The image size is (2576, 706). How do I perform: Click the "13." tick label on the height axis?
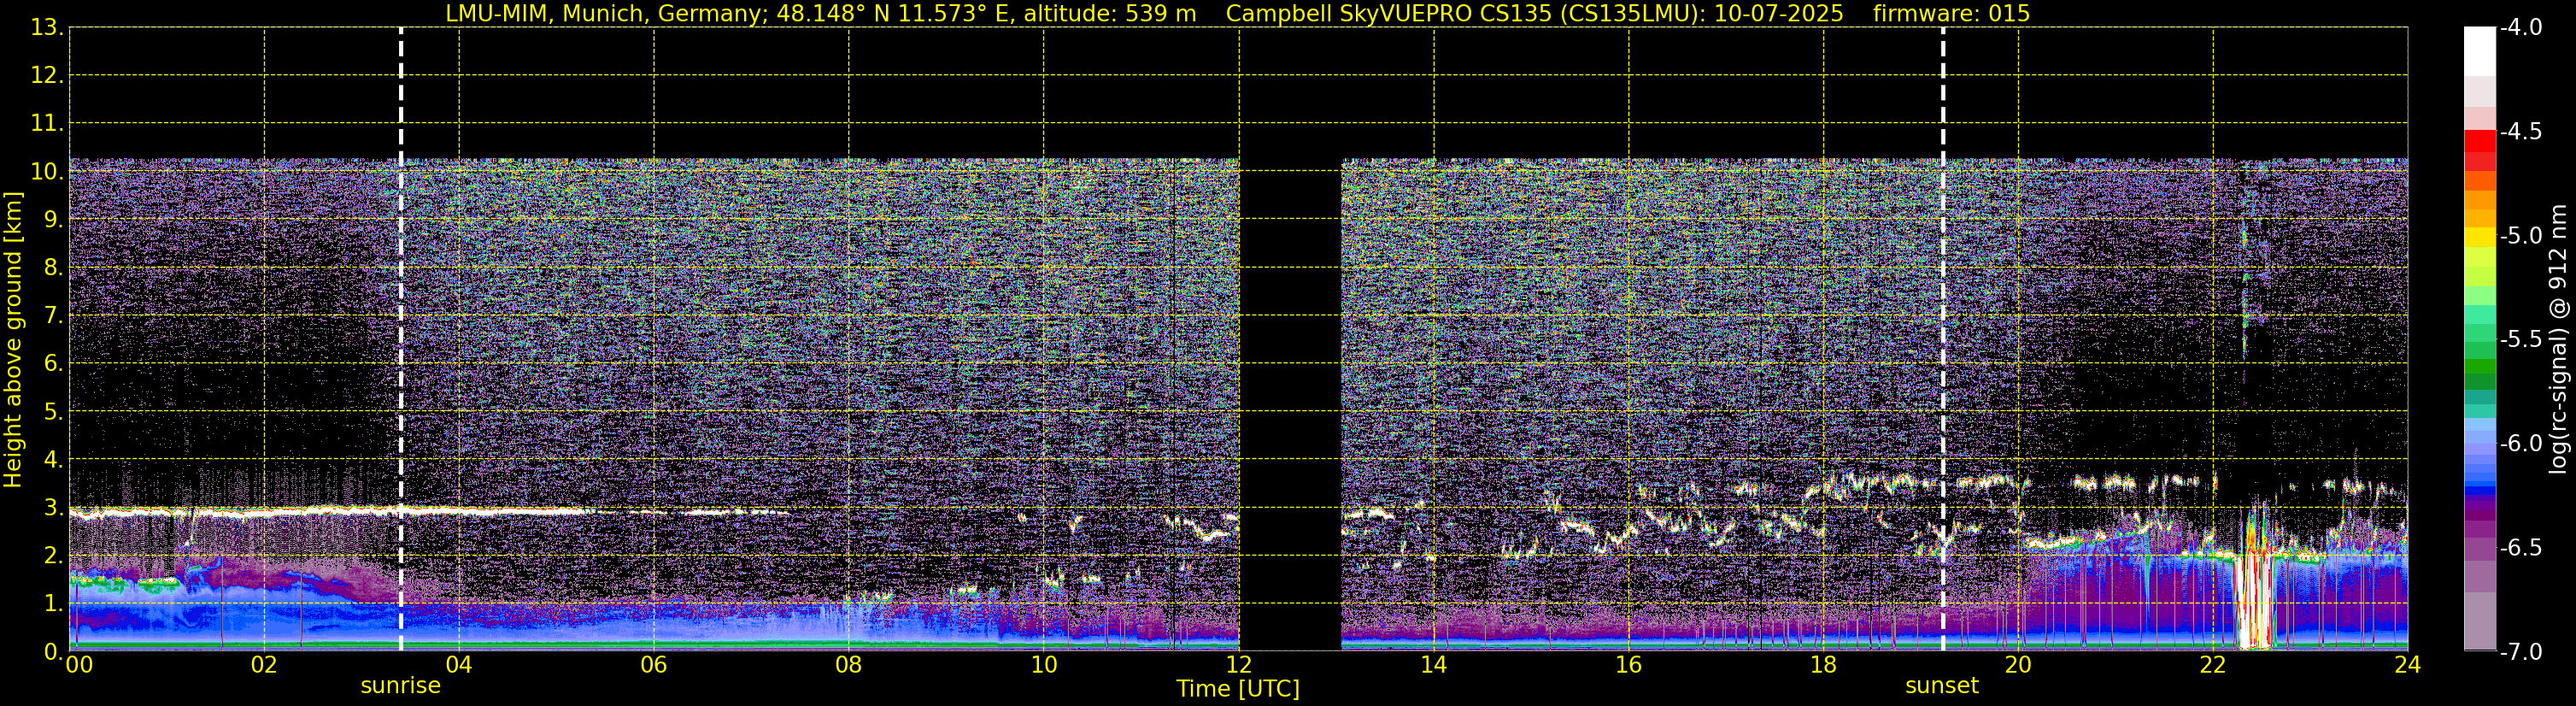pos(47,28)
